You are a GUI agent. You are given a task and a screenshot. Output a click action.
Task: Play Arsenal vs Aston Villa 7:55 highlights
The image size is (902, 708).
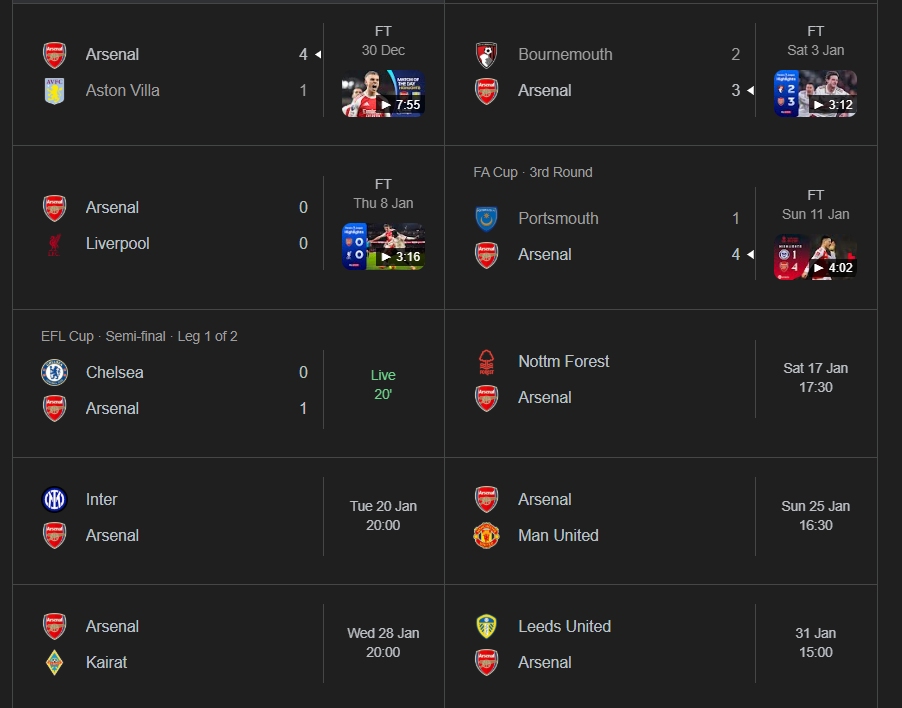point(383,94)
